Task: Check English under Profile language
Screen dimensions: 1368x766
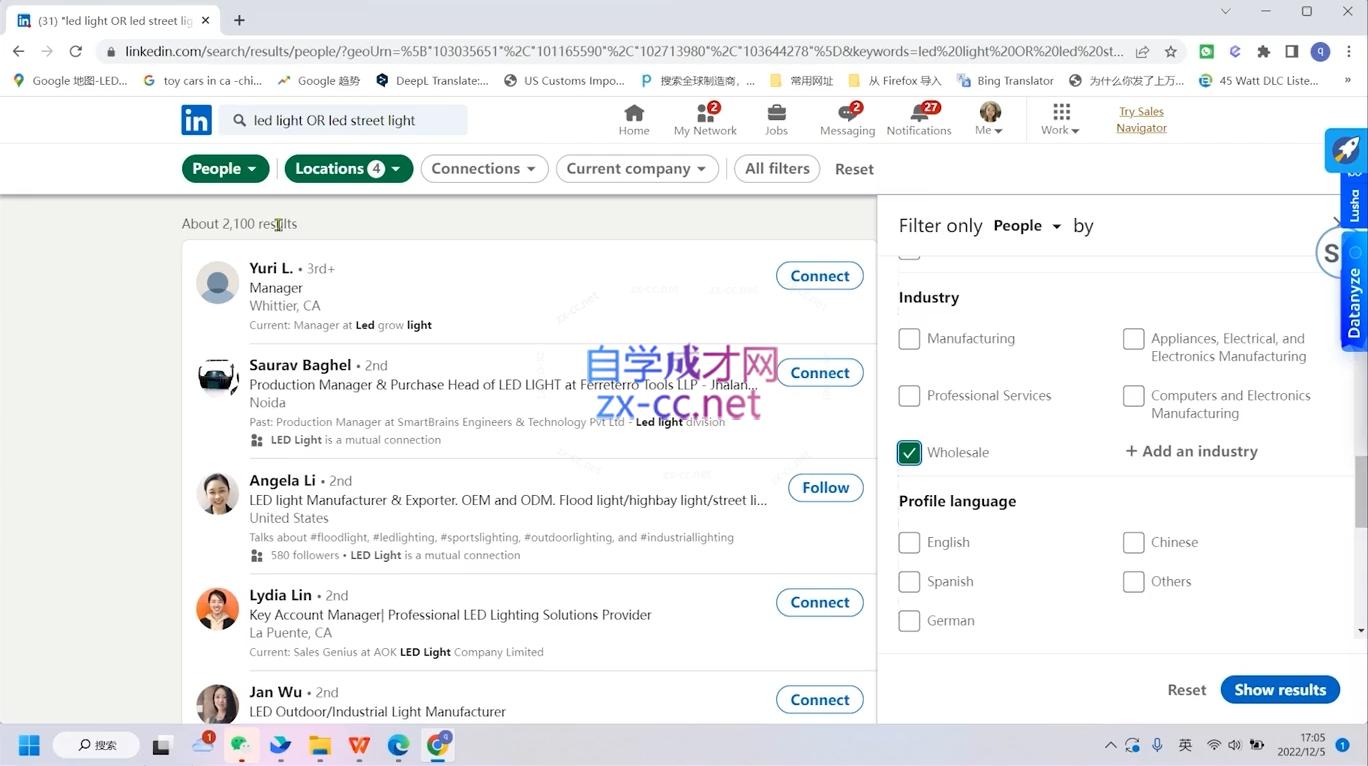Action: pyautogui.click(x=909, y=542)
